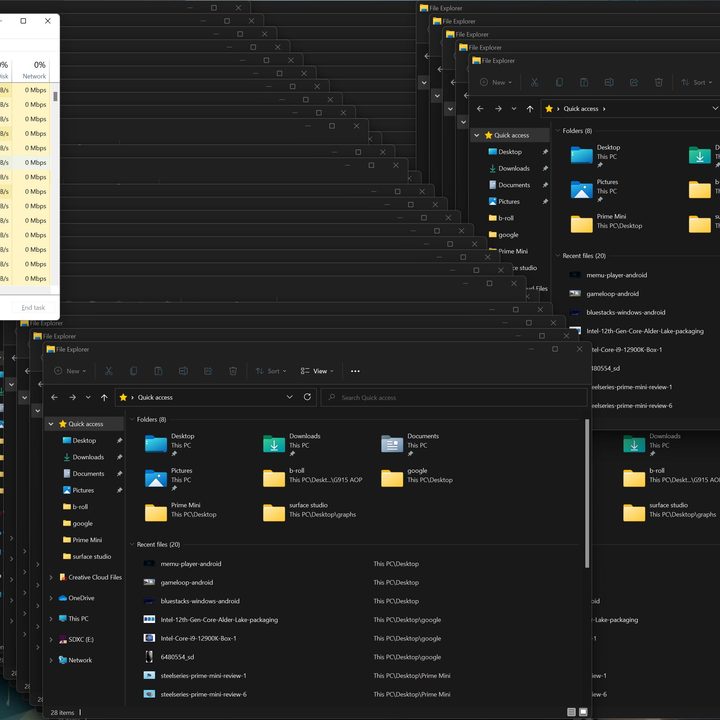720x720 pixels.
Task: Open Sort dropdown in front File Explorer
Action: click(x=271, y=371)
